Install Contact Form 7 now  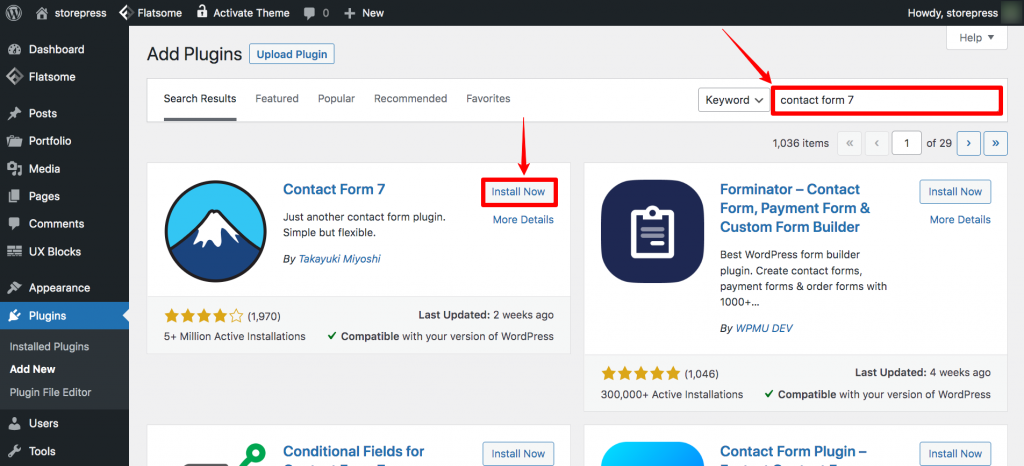(519, 192)
